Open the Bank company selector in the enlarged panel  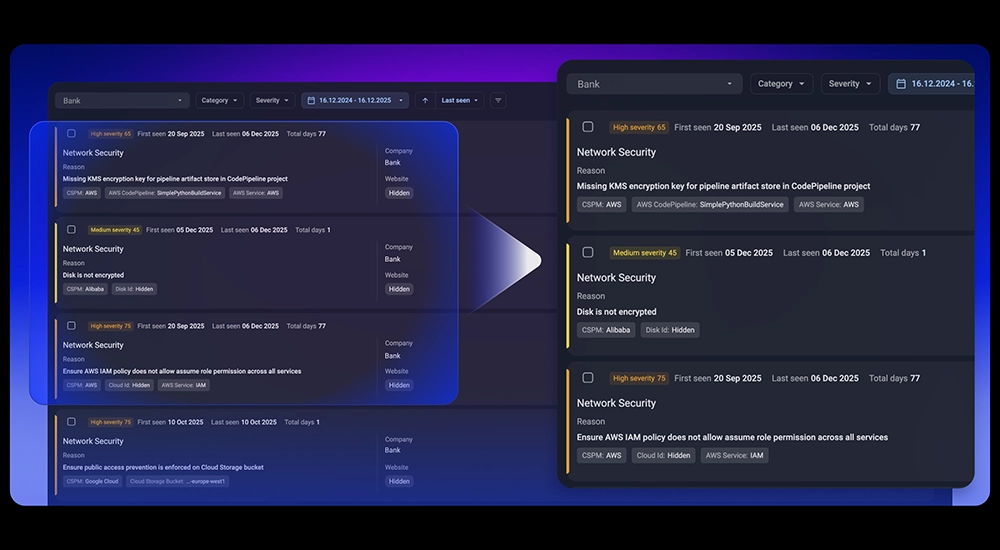(x=654, y=84)
